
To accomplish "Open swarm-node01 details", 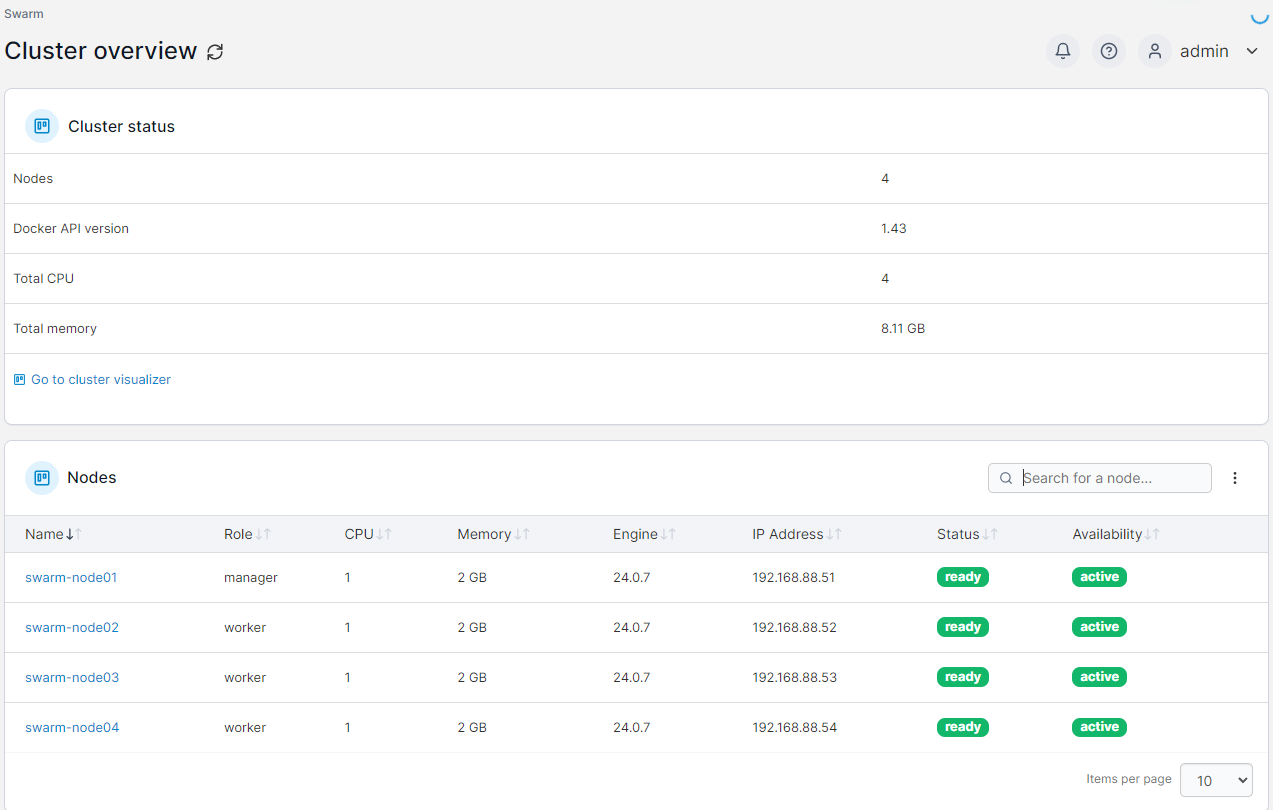I will [71, 577].
